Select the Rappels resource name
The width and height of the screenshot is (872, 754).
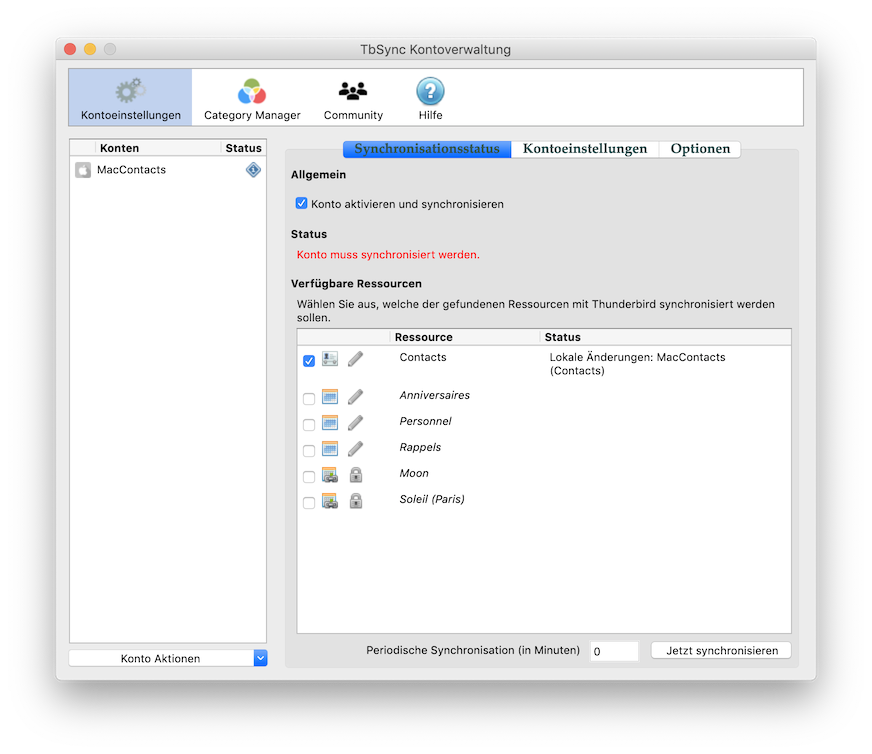(420, 447)
